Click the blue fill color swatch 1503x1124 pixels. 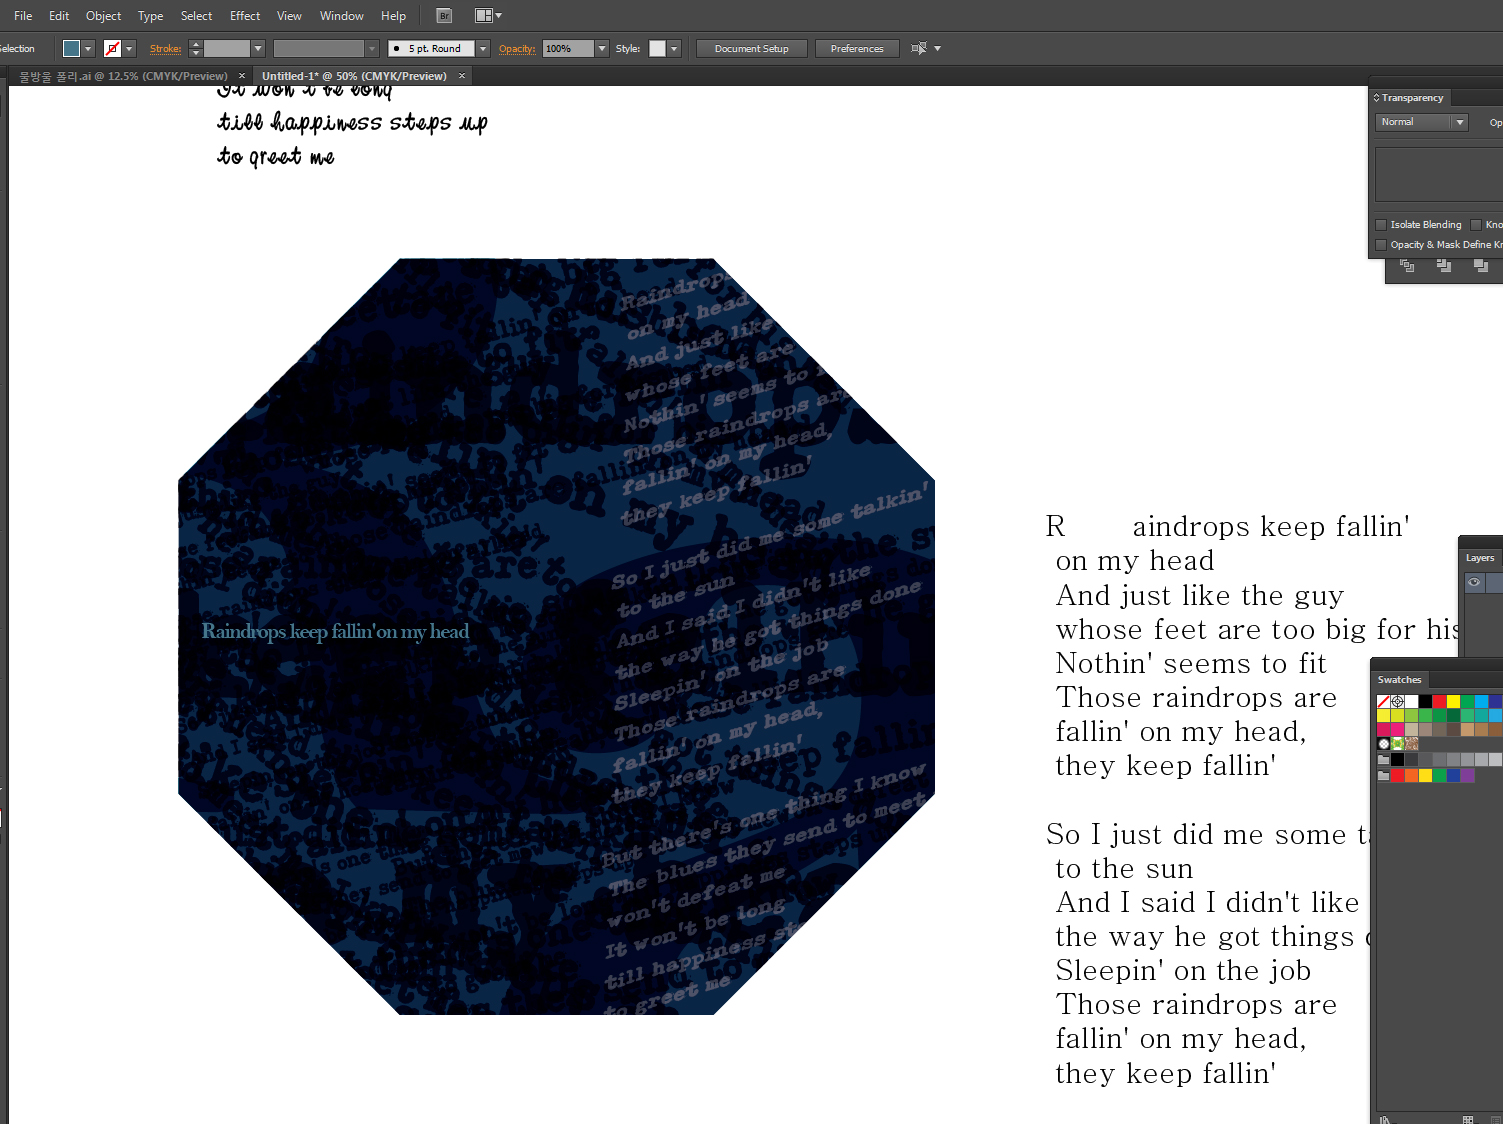click(71, 48)
